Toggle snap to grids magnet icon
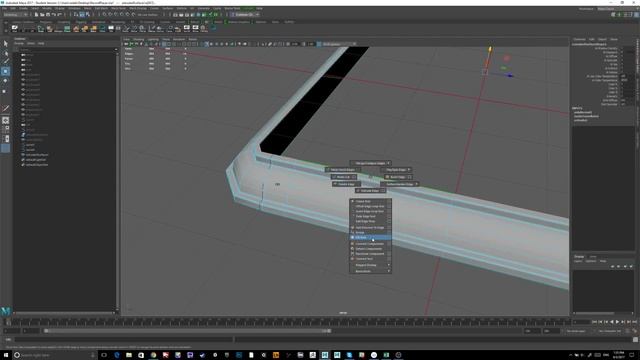640x360 pixels. pos(104,14)
